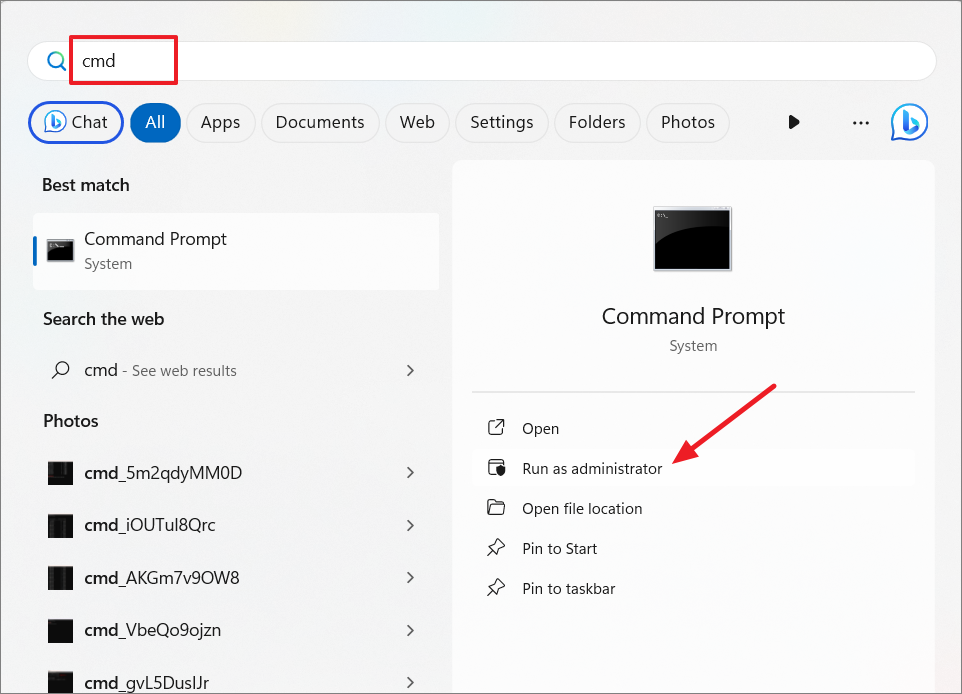Viewport: 962px width, 694px height.
Task: Click the Open file location folder icon
Action: point(496,507)
